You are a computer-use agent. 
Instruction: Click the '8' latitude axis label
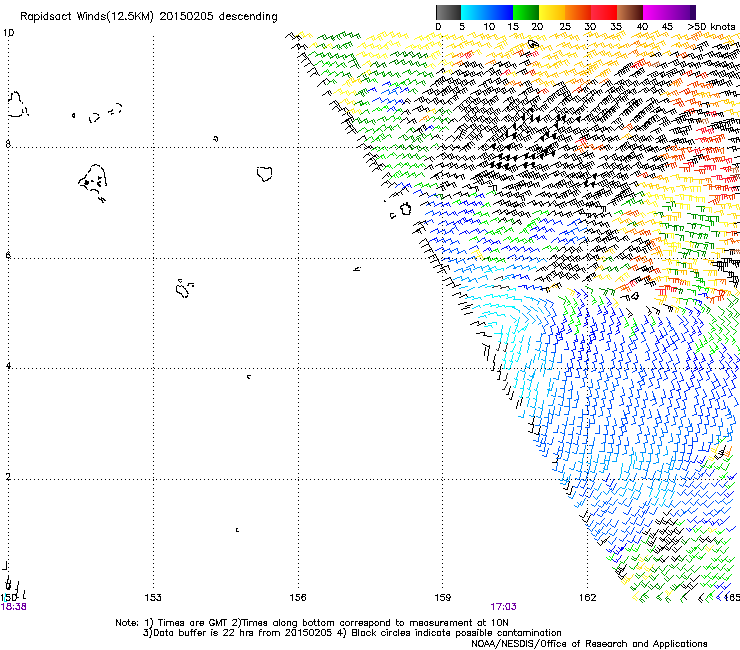point(8,144)
